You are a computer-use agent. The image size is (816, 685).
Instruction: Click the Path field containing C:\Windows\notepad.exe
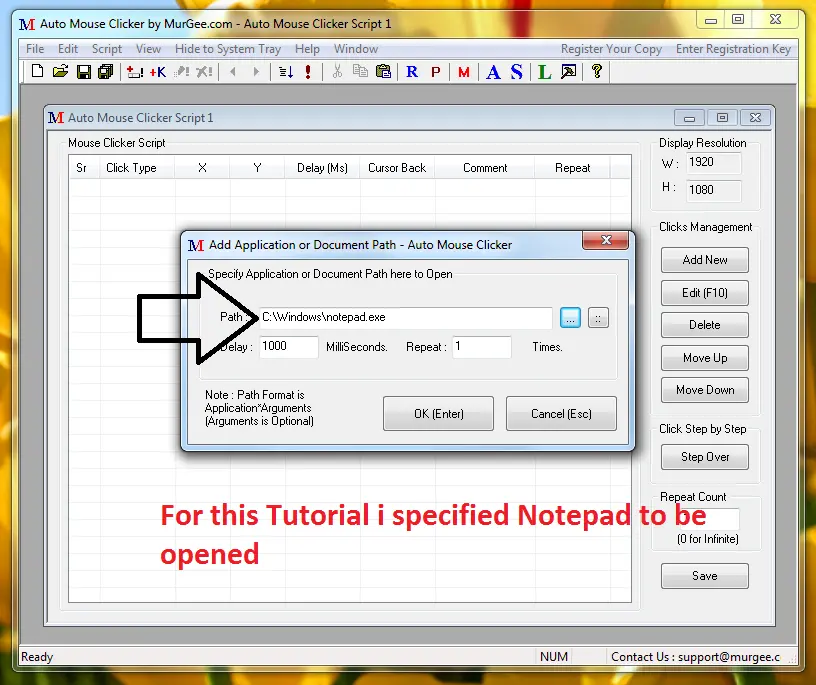point(406,318)
